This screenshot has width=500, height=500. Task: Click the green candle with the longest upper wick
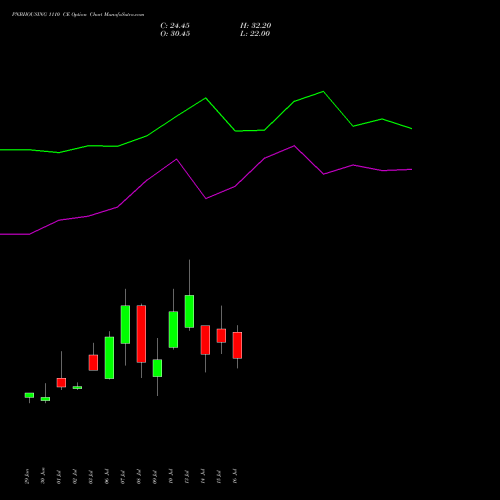pos(189,311)
